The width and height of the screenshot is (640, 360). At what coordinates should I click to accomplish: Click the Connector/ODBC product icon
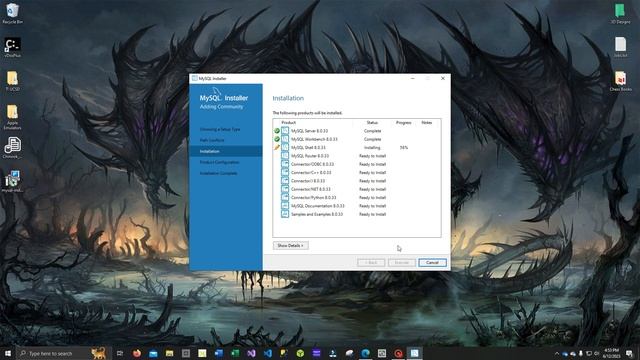pyautogui.click(x=285, y=164)
